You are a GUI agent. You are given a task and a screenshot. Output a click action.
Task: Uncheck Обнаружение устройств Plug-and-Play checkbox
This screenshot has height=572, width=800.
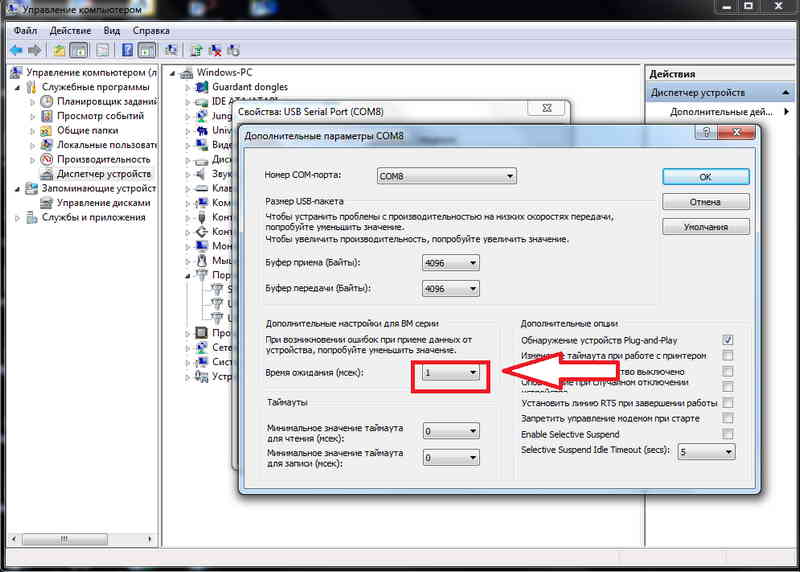point(728,340)
